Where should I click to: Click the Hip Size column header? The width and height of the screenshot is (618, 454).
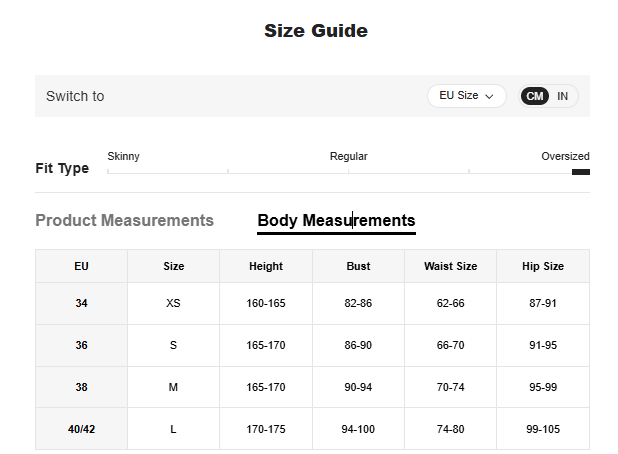click(543, 266)
